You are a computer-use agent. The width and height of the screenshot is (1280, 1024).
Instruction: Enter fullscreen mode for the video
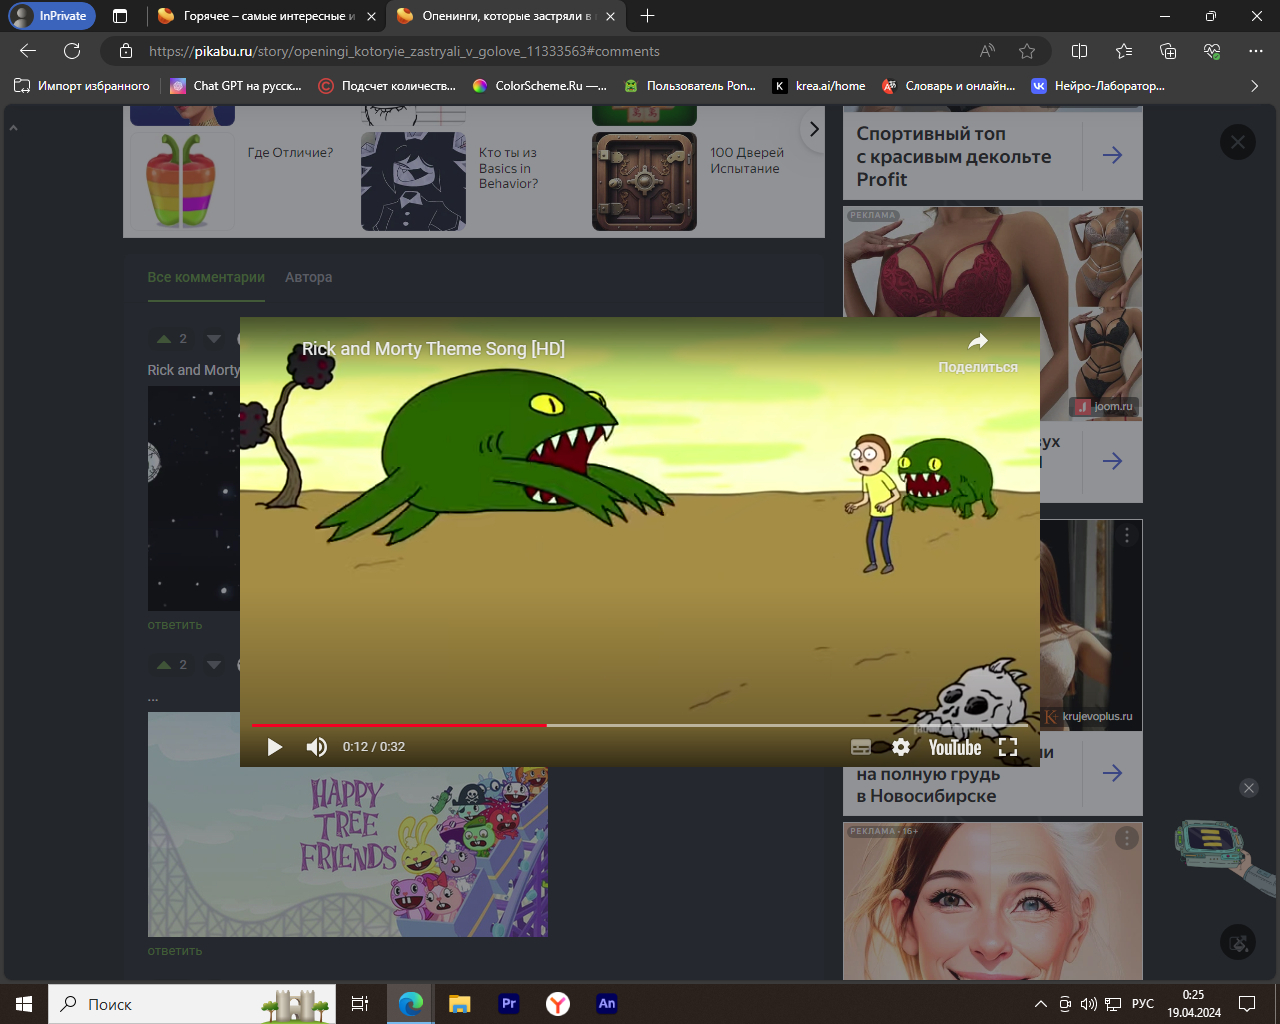click(x=1008, y=747)
